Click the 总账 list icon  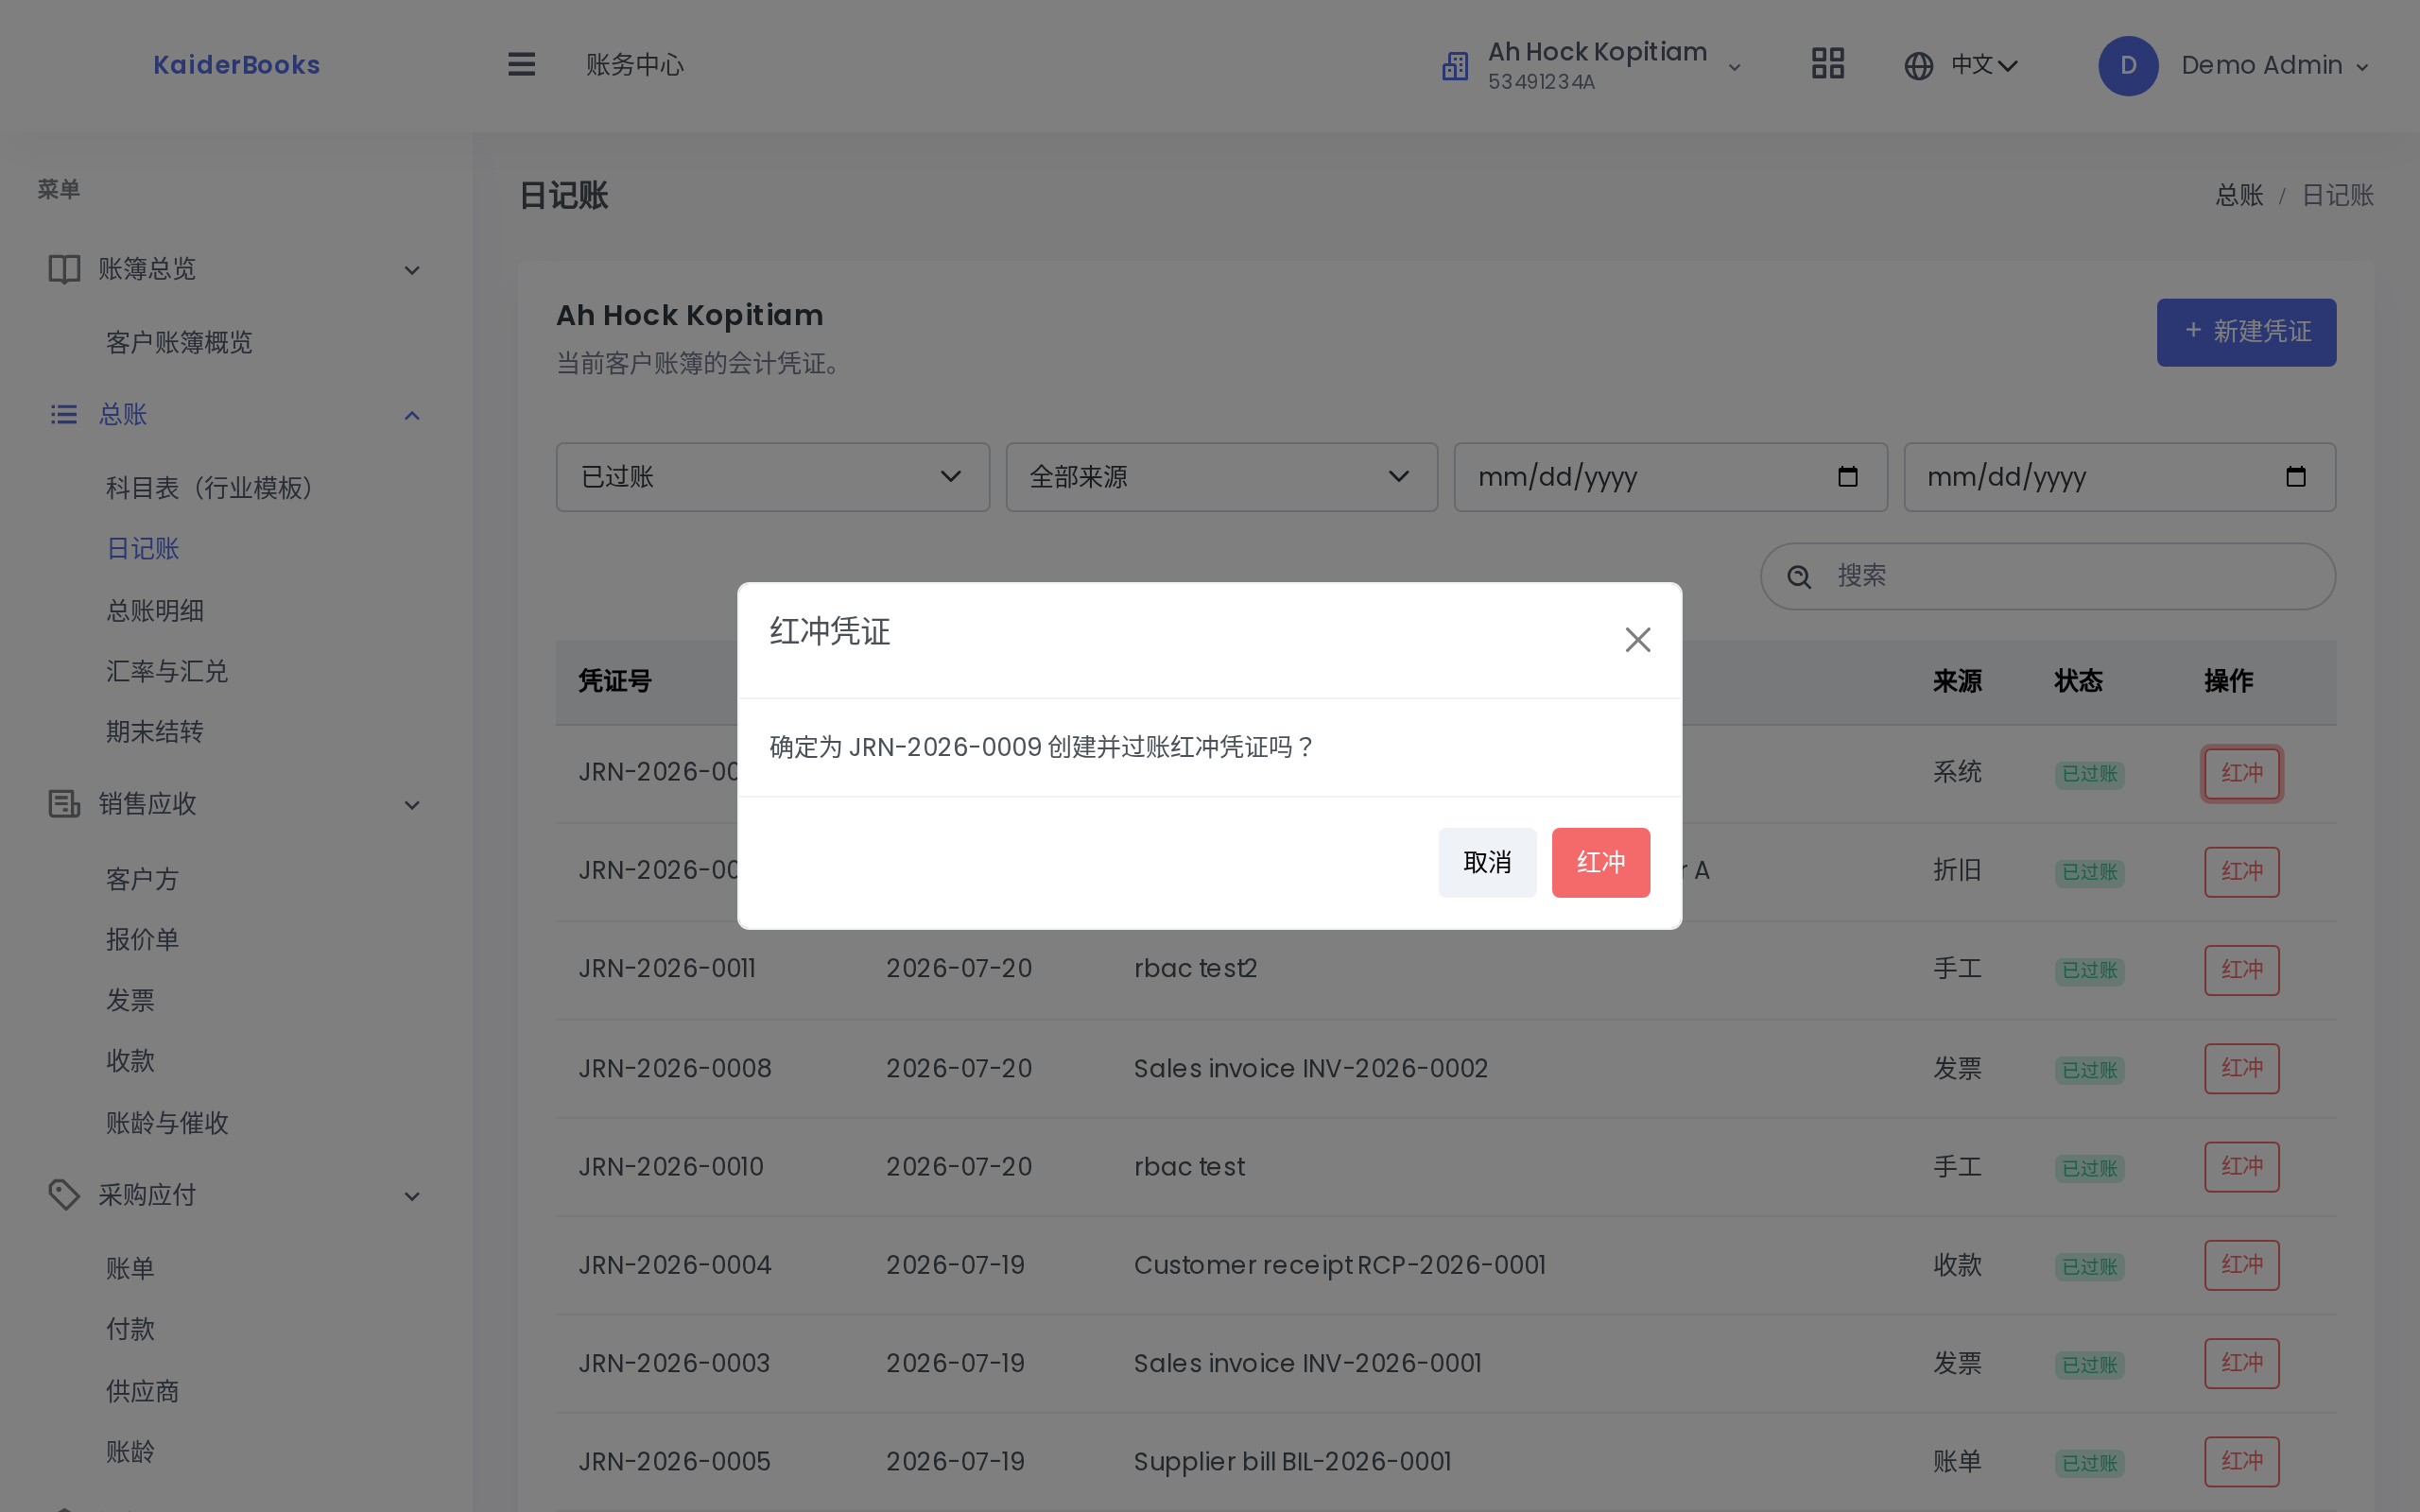[64, 414]
